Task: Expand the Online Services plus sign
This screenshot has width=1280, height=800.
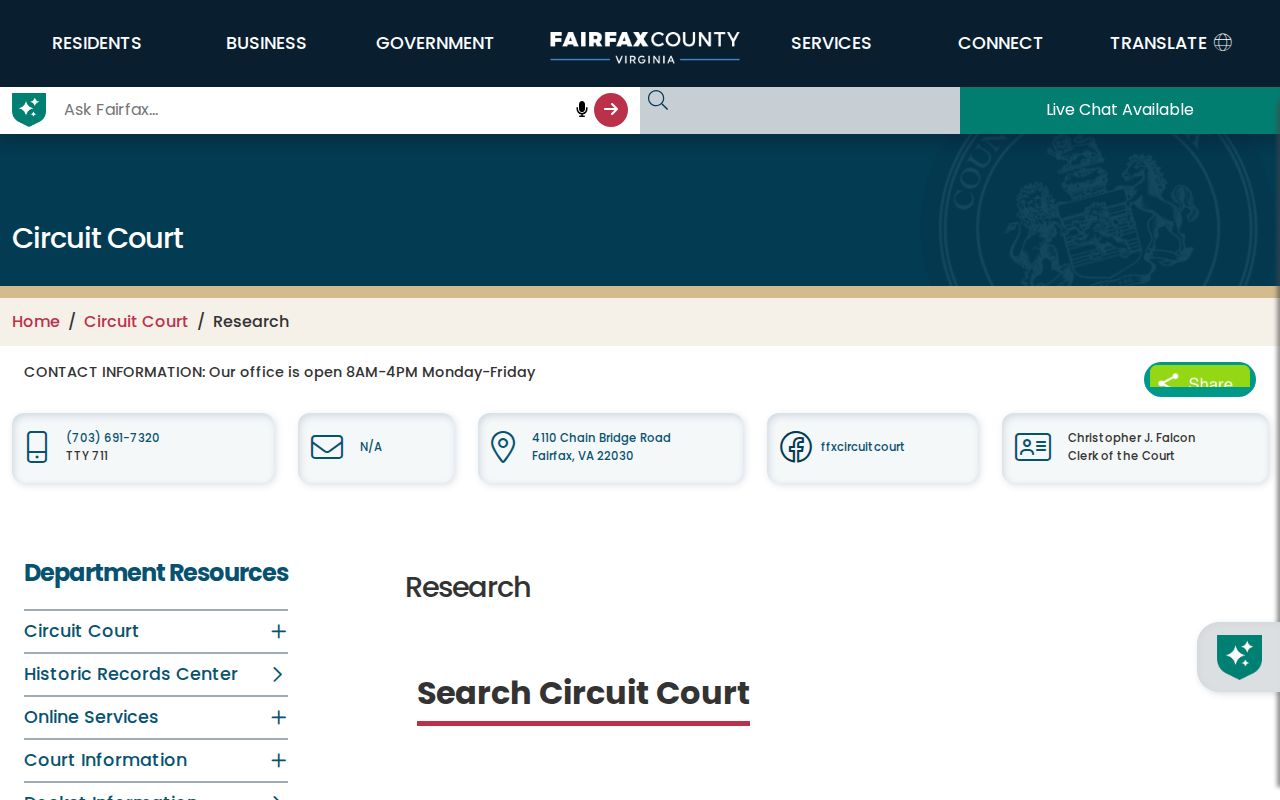Action: tap(279, 717)
